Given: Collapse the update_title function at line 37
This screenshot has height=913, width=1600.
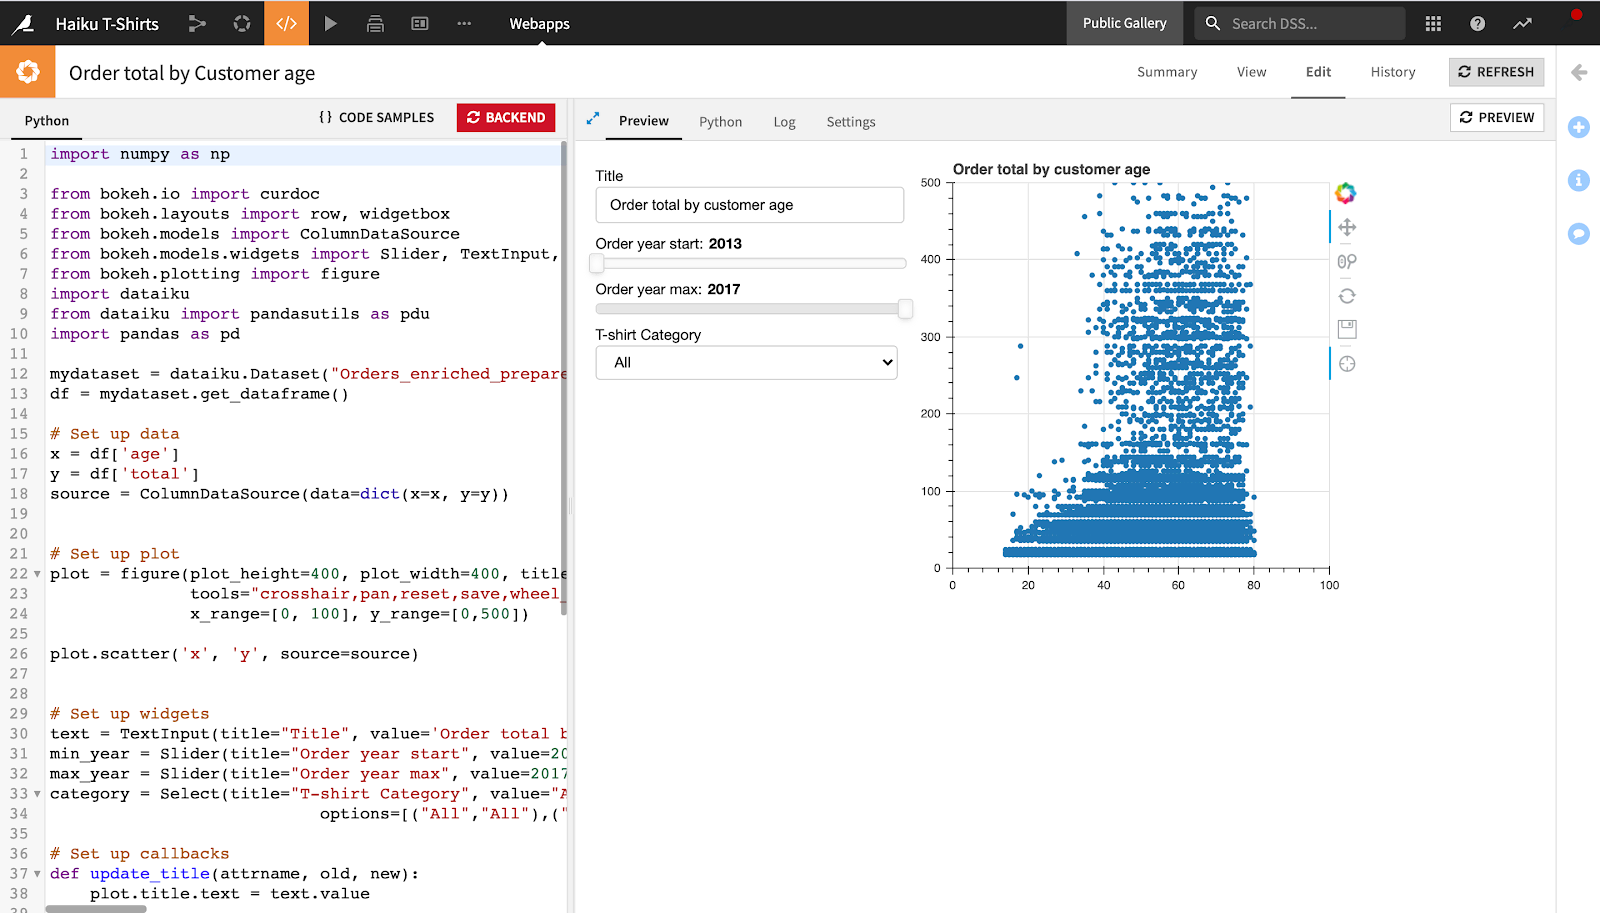Looking at the screenshot, I should [38, 874].
